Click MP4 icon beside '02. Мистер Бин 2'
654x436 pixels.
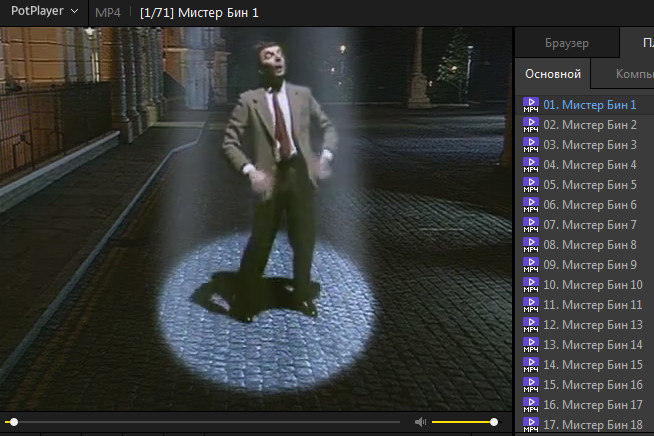(x=531, y=125)
